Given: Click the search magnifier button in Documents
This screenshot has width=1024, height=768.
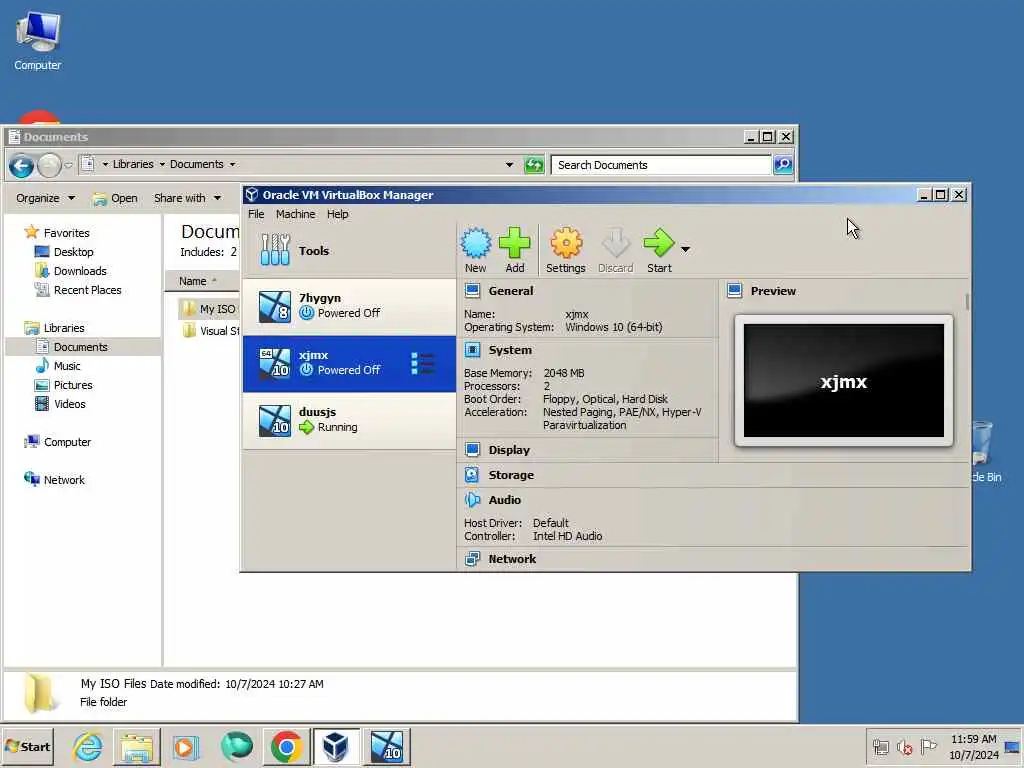Looking at the screenshot, I should (783, 165).
